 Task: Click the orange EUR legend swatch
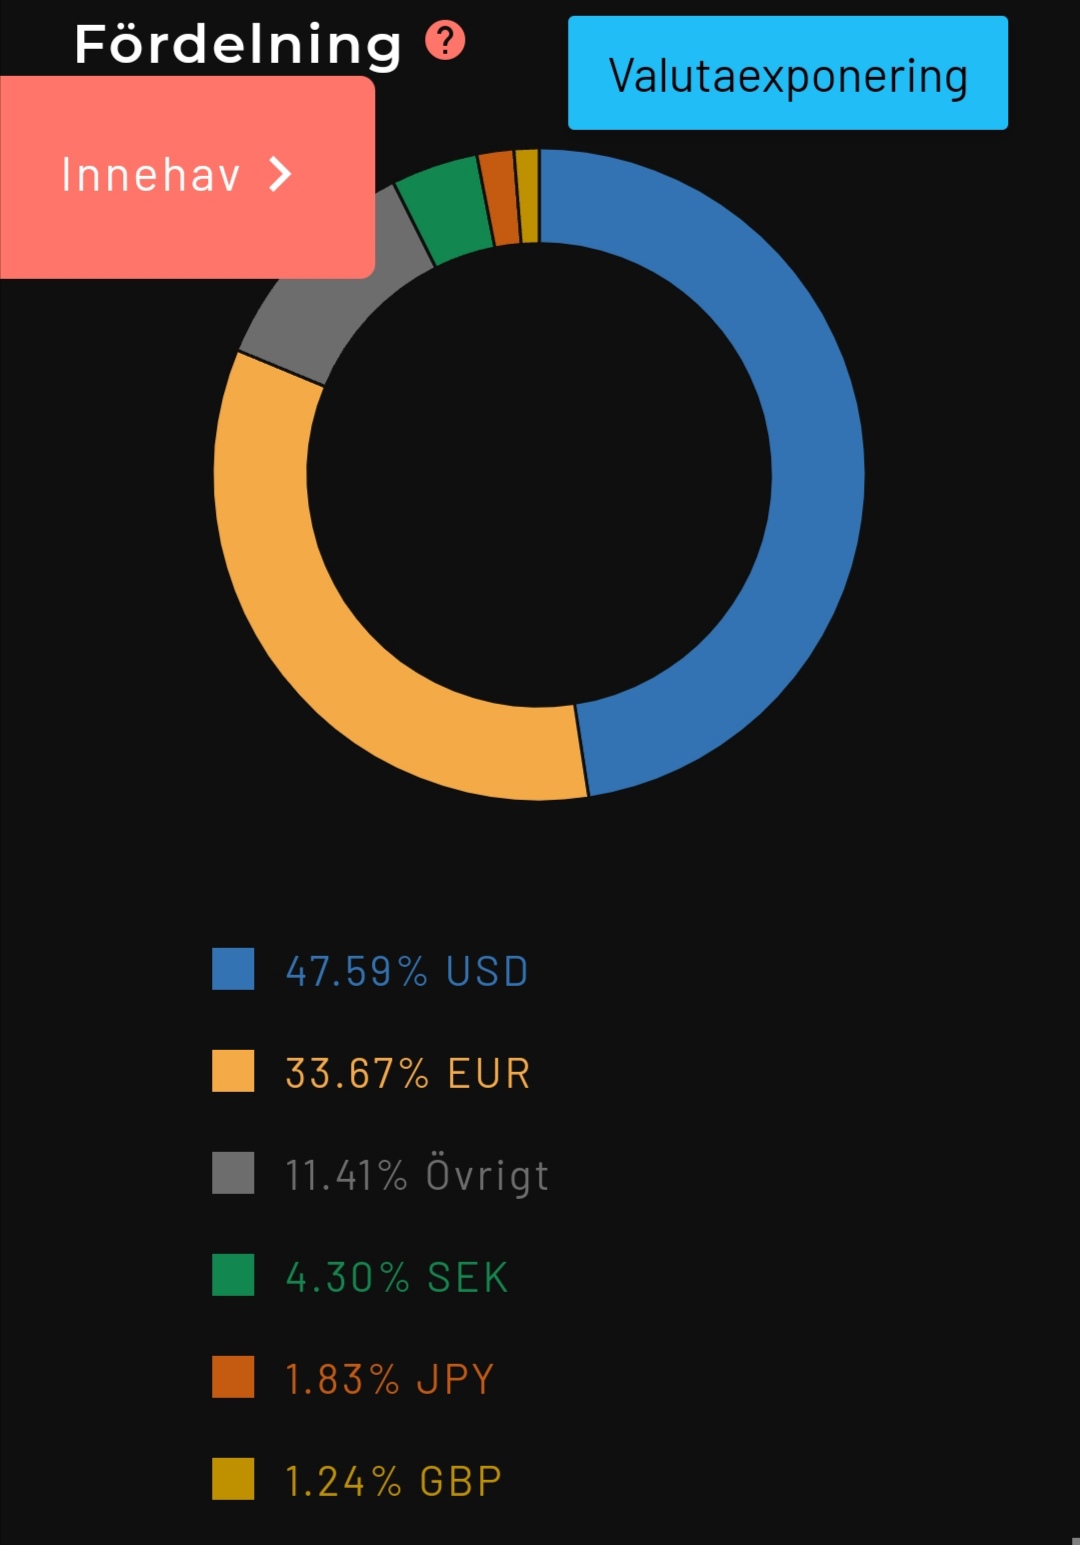click(233, 1071)
